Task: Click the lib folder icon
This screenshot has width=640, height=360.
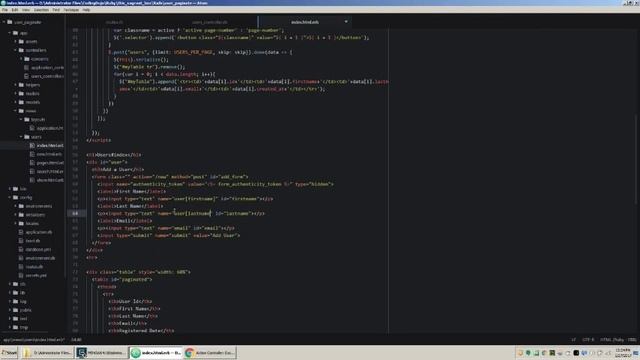Action: [x=16, y=293]
